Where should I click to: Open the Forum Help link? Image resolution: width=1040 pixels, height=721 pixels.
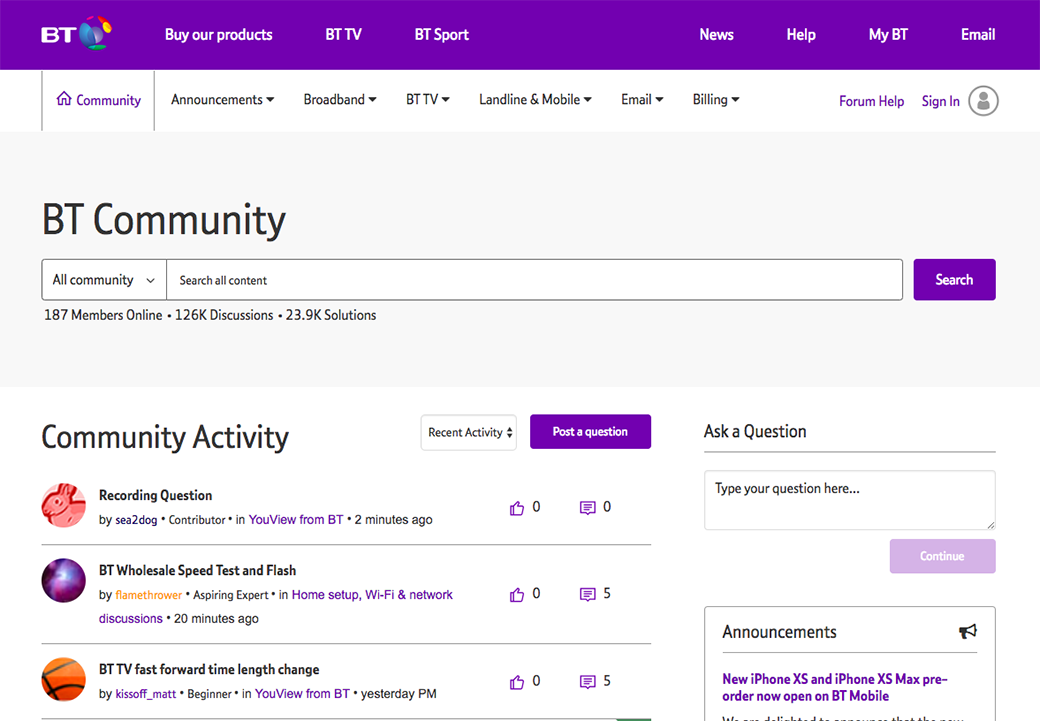point(871,101)
